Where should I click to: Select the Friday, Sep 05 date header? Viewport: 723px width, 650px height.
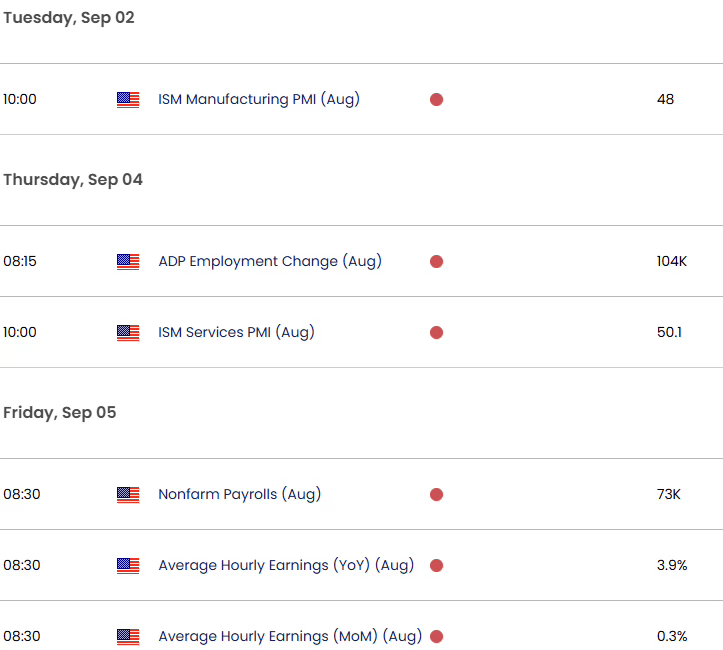[x=59, y=413]
